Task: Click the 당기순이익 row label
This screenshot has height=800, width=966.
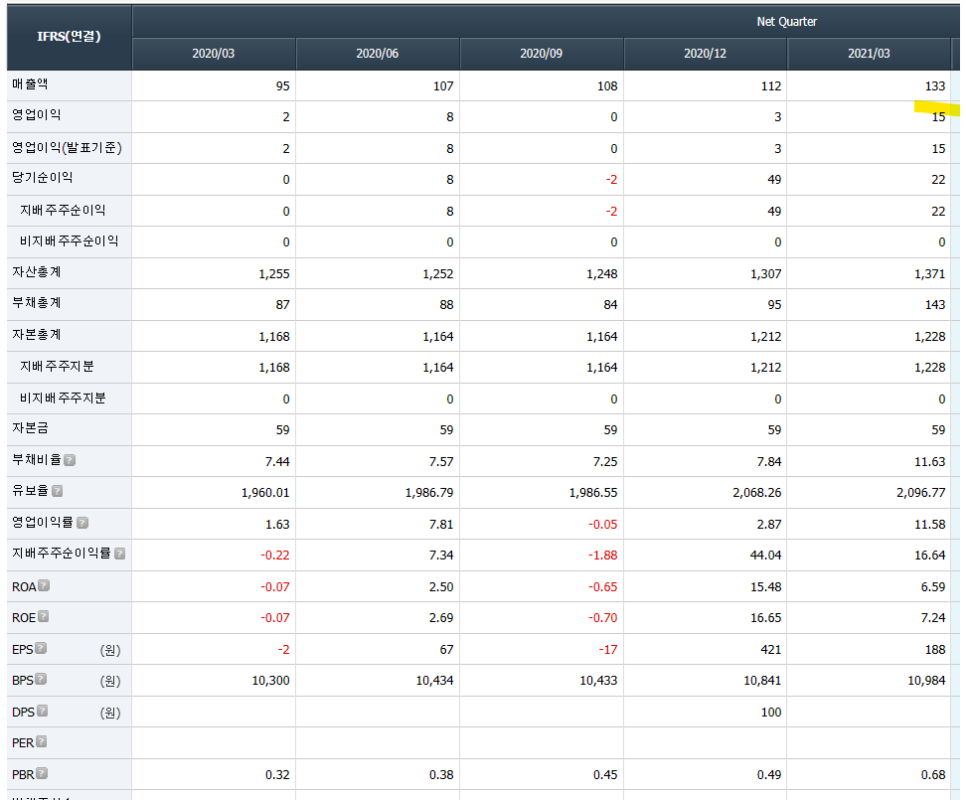Action: pyautogui.click(x=43, y=178)
